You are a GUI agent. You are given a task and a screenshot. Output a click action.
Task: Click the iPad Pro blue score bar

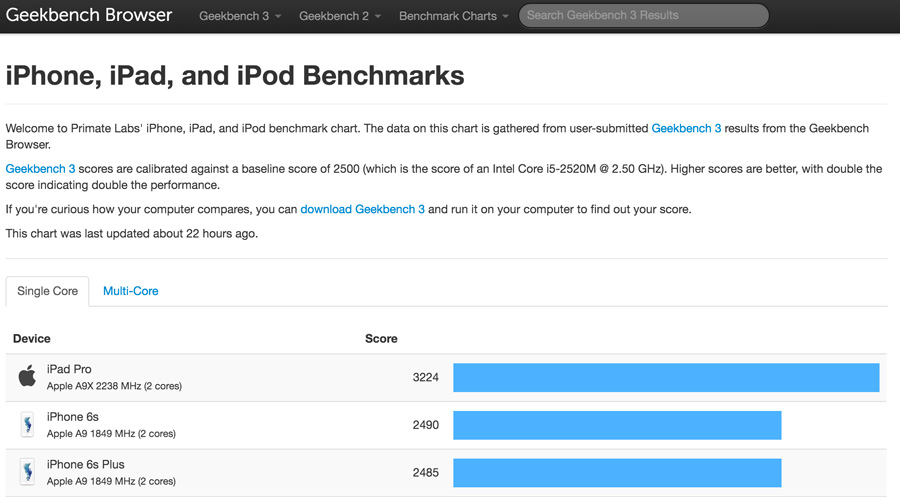(666, 377)
